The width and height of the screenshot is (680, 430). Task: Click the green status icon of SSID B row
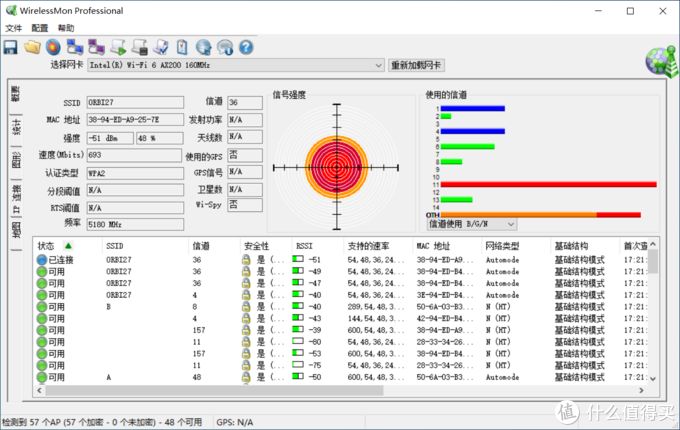pos(42,306)
